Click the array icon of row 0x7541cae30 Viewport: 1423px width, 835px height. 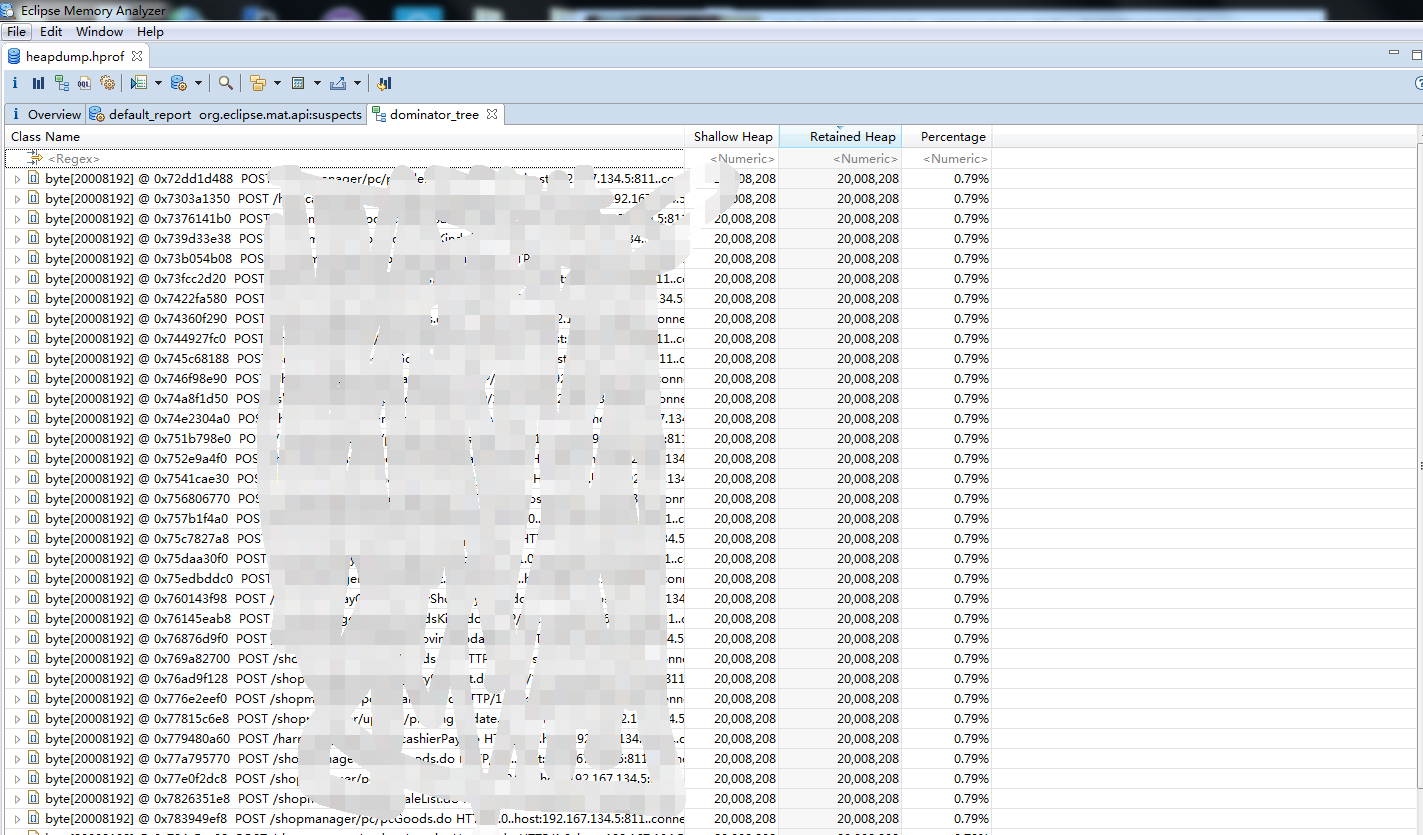tap(33, 478)
